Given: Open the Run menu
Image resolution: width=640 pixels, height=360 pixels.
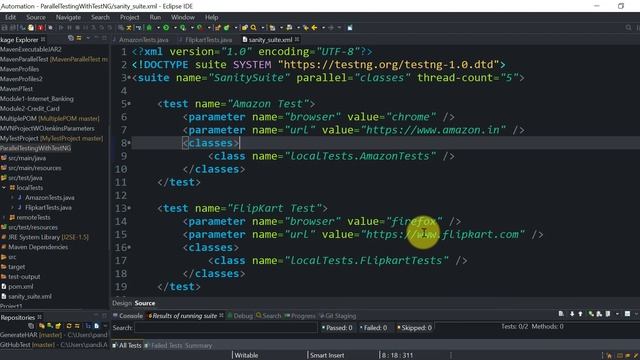Looking at the screenshot, I should click(x=155, y=17).
